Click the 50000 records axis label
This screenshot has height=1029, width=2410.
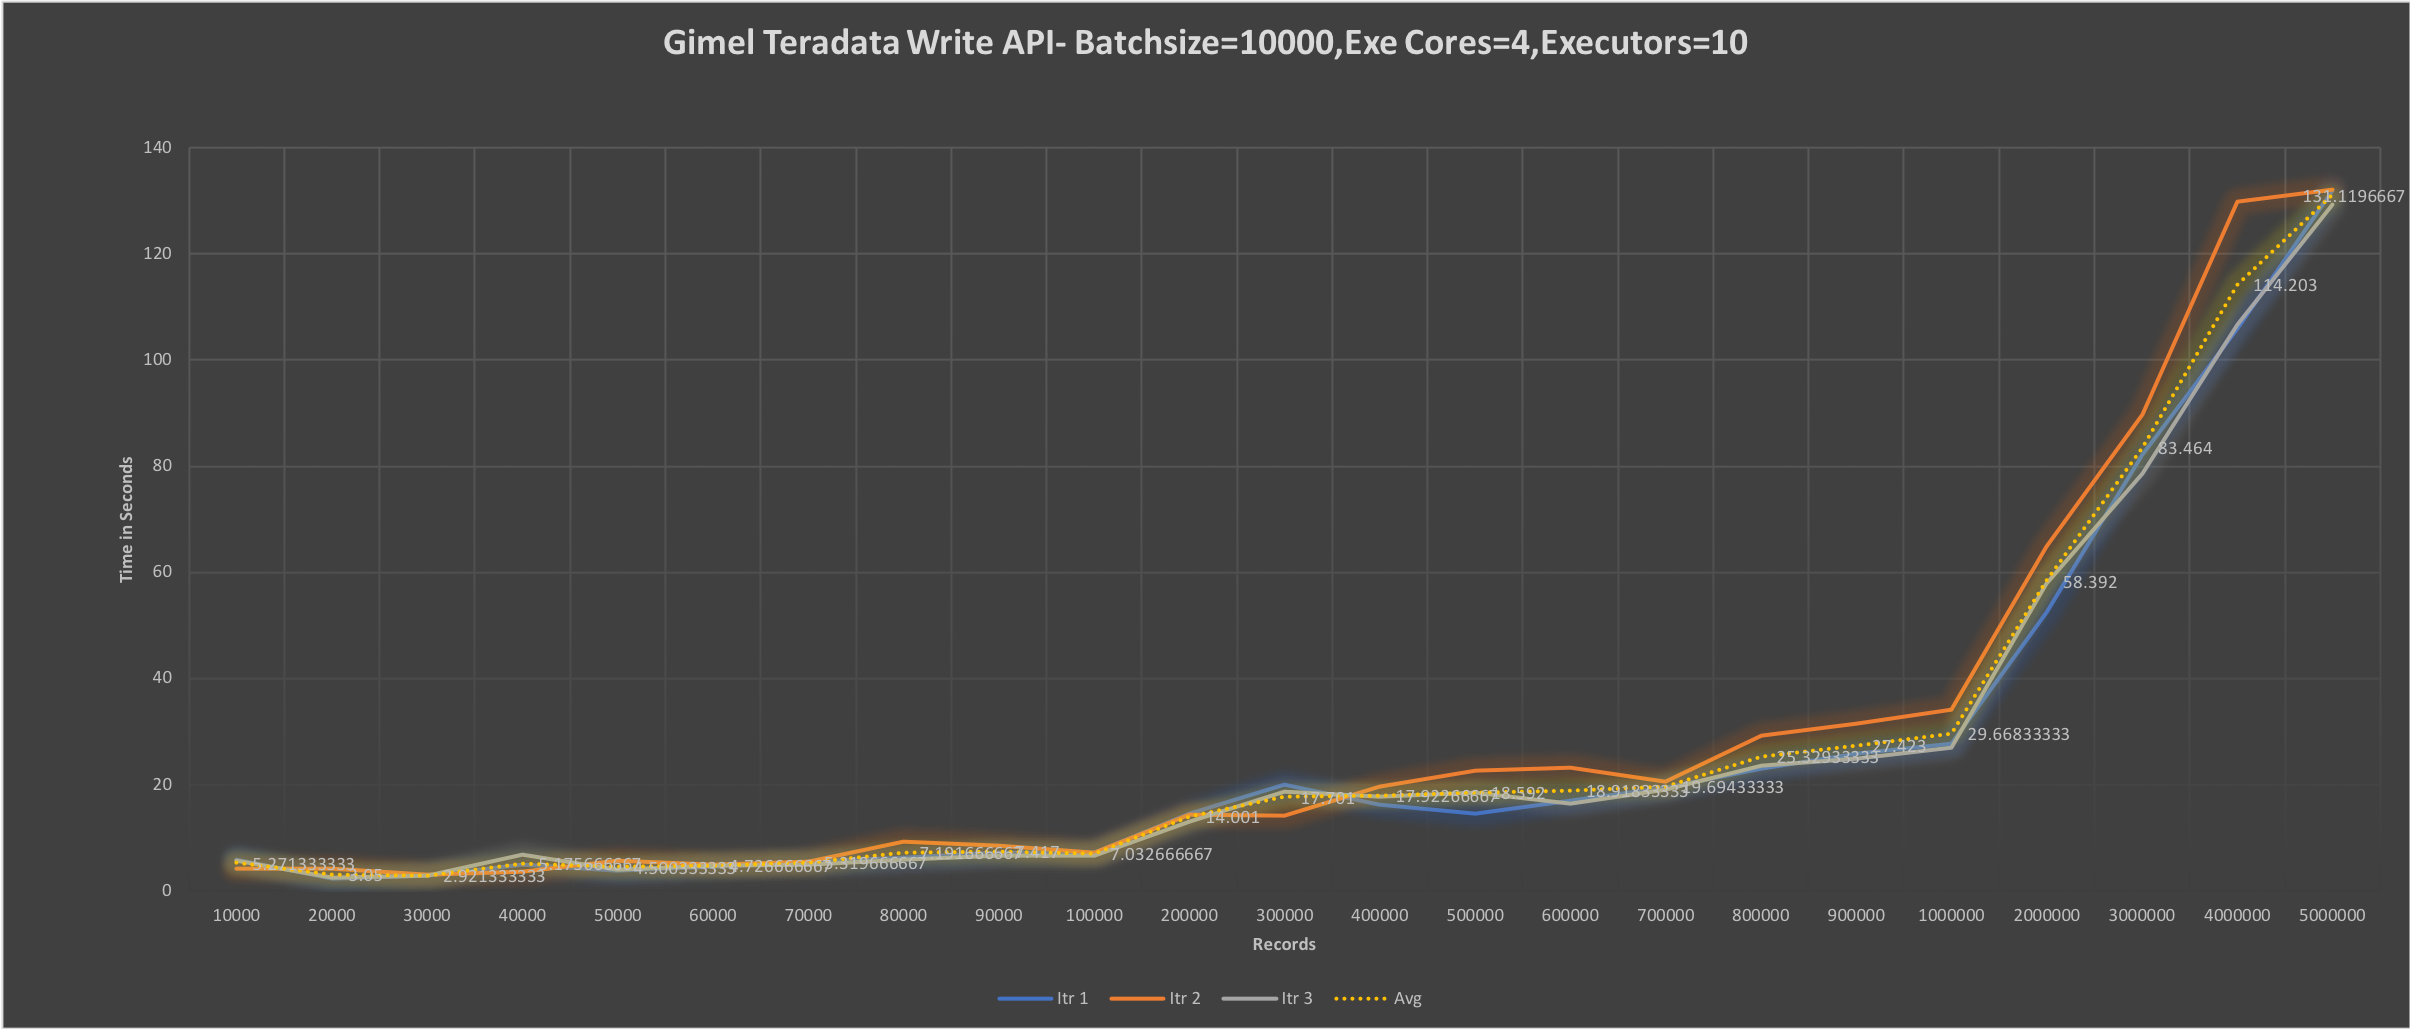click(617, 915)
